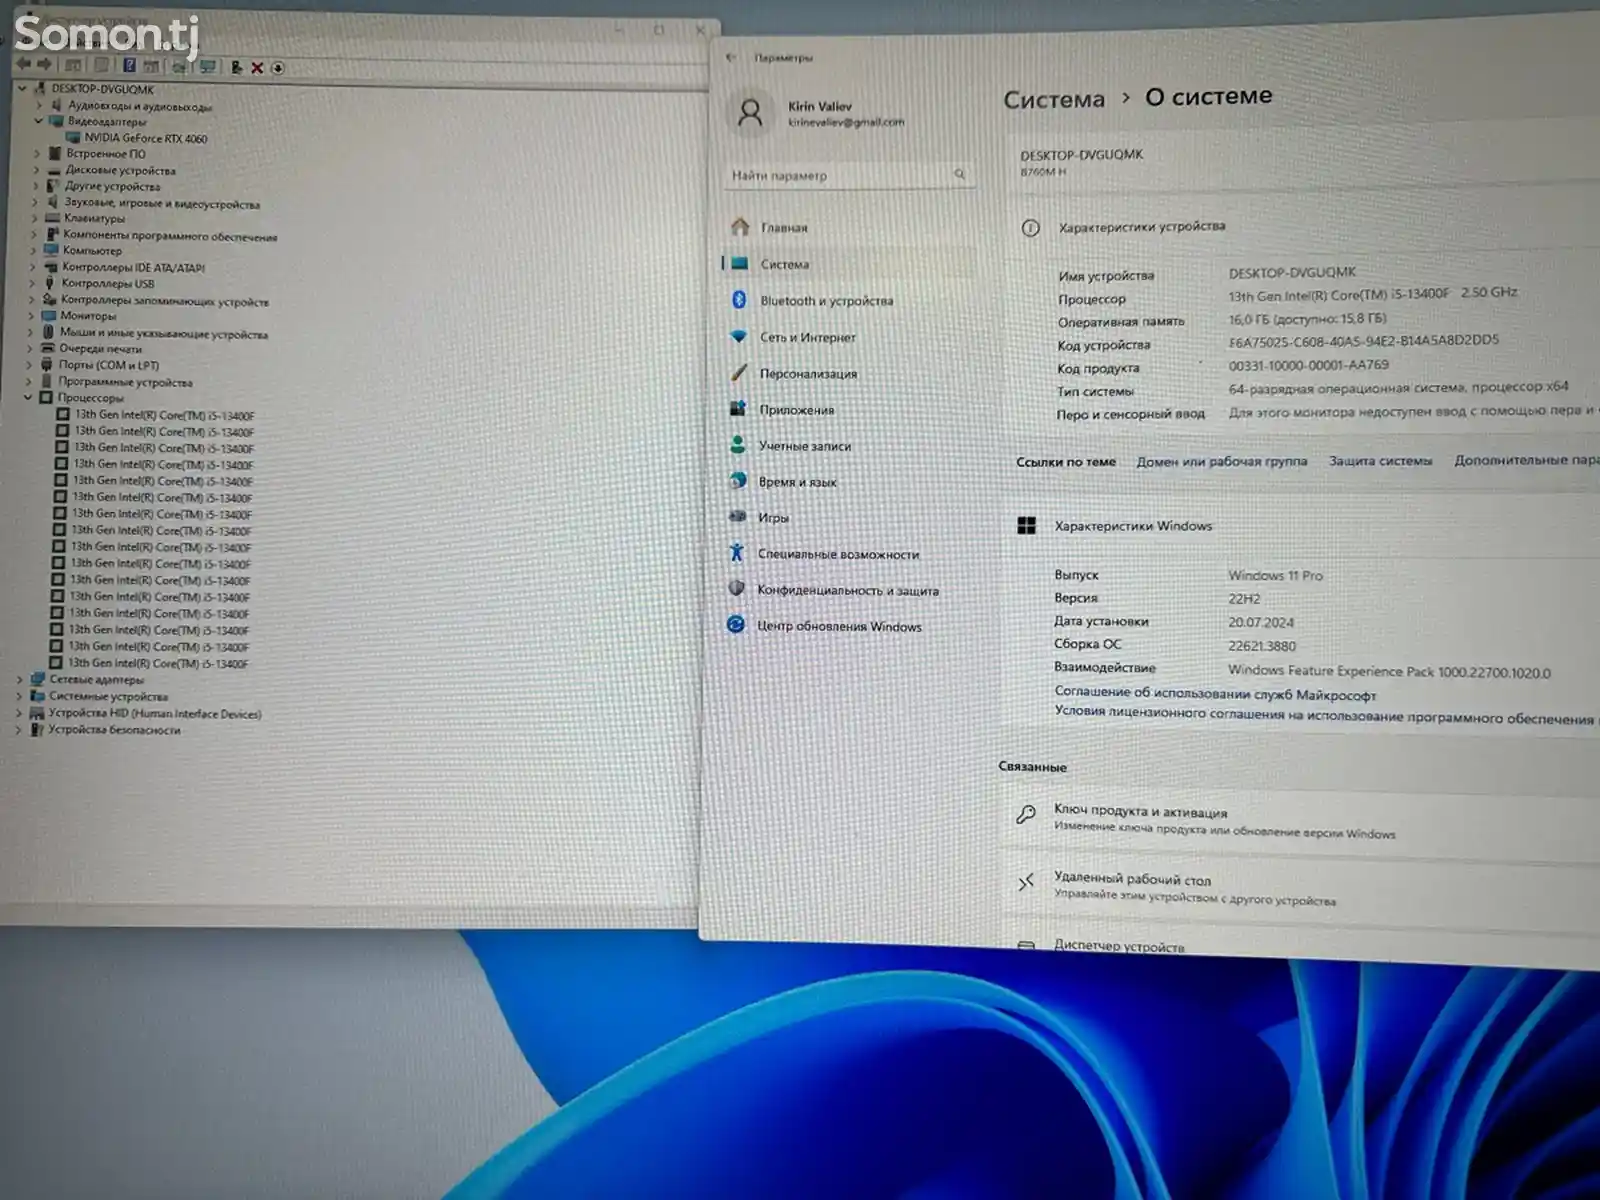
Task: Click the Сеть и Интернет network icon
Action: [x=739, y=337]
